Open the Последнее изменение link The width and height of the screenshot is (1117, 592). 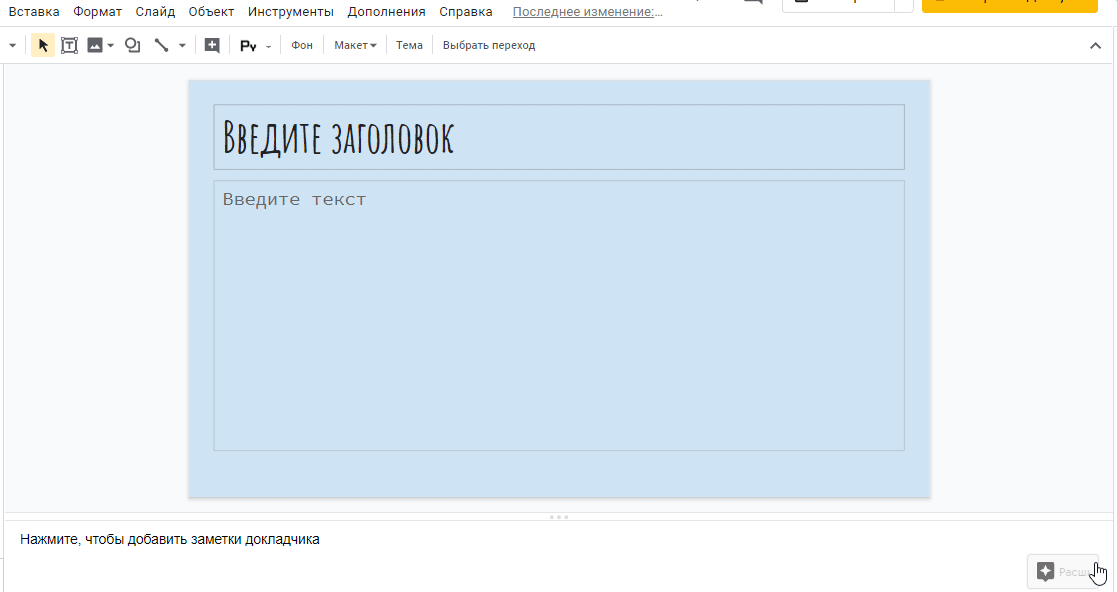click(x=588, y=11)
